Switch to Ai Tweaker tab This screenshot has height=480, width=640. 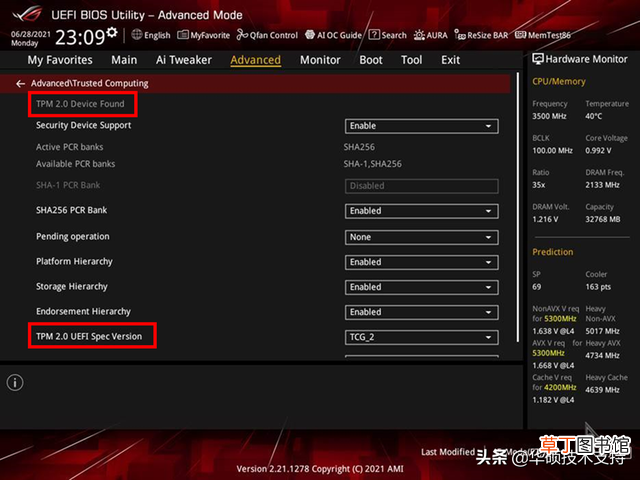pyautogui.click(x=184, y=60)
